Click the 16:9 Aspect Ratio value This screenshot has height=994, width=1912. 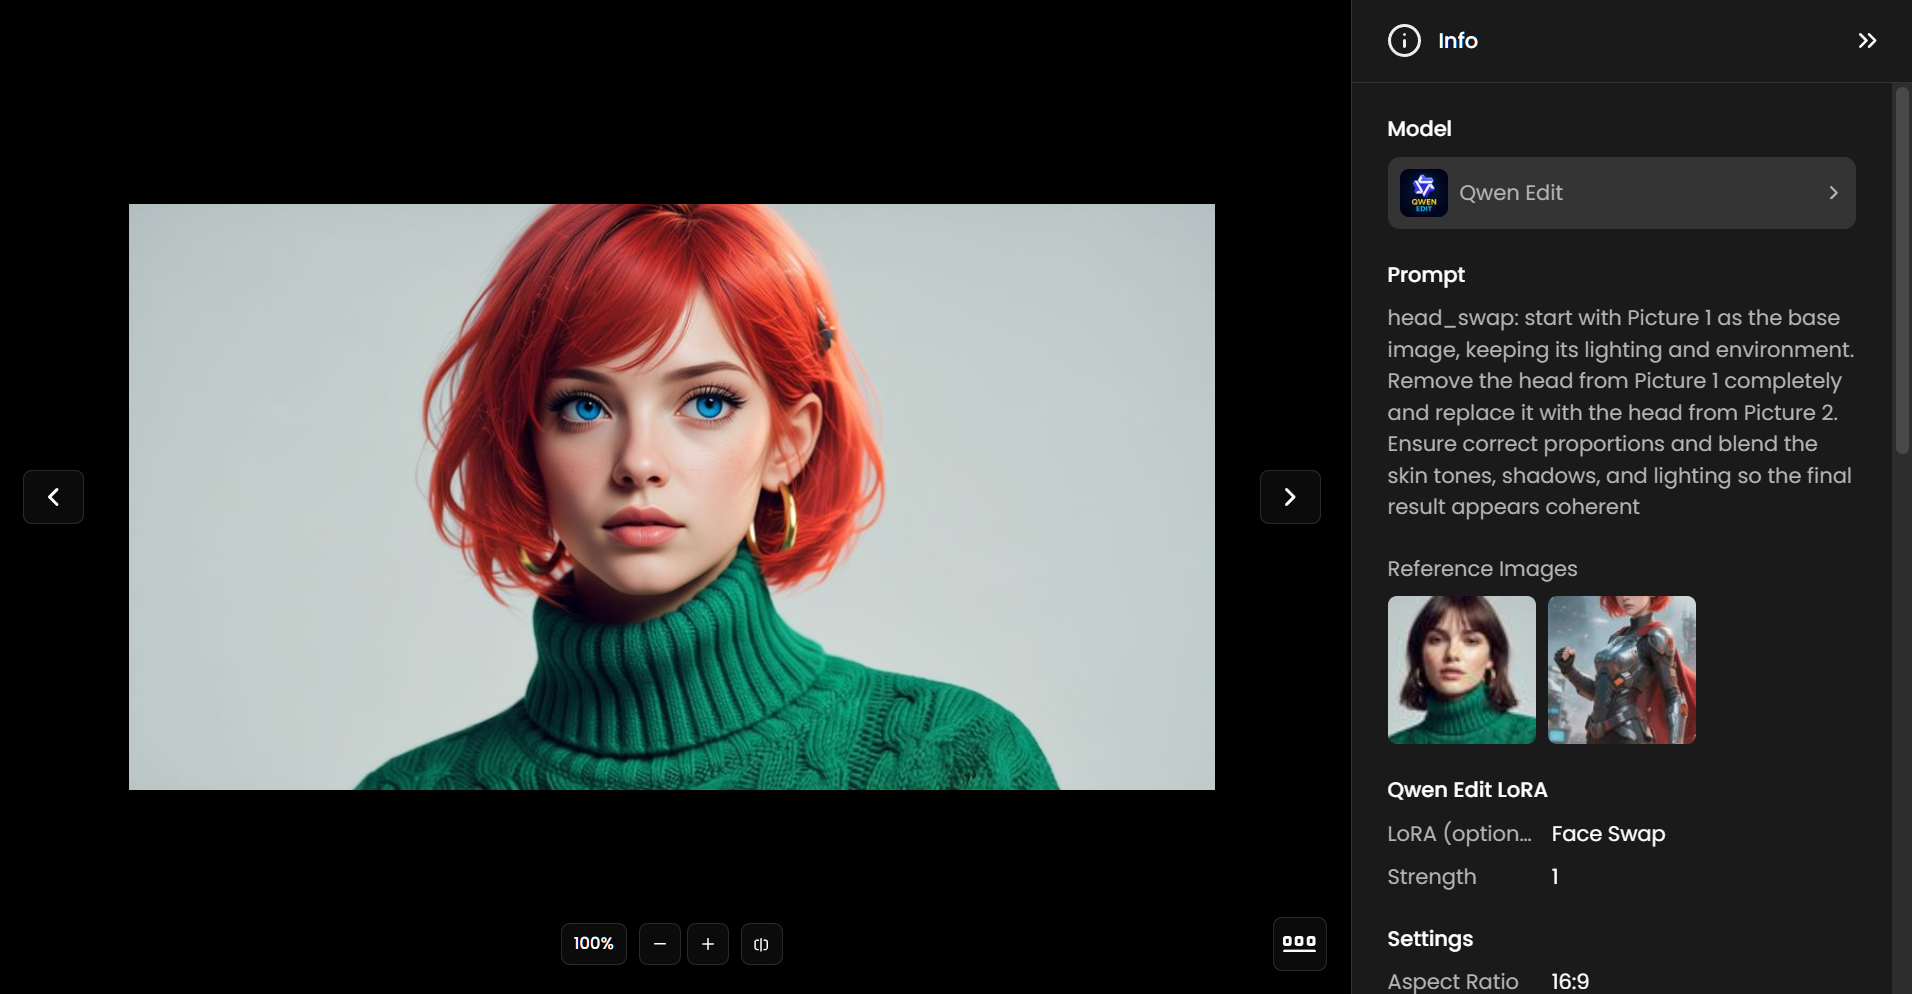point(1570,981)
